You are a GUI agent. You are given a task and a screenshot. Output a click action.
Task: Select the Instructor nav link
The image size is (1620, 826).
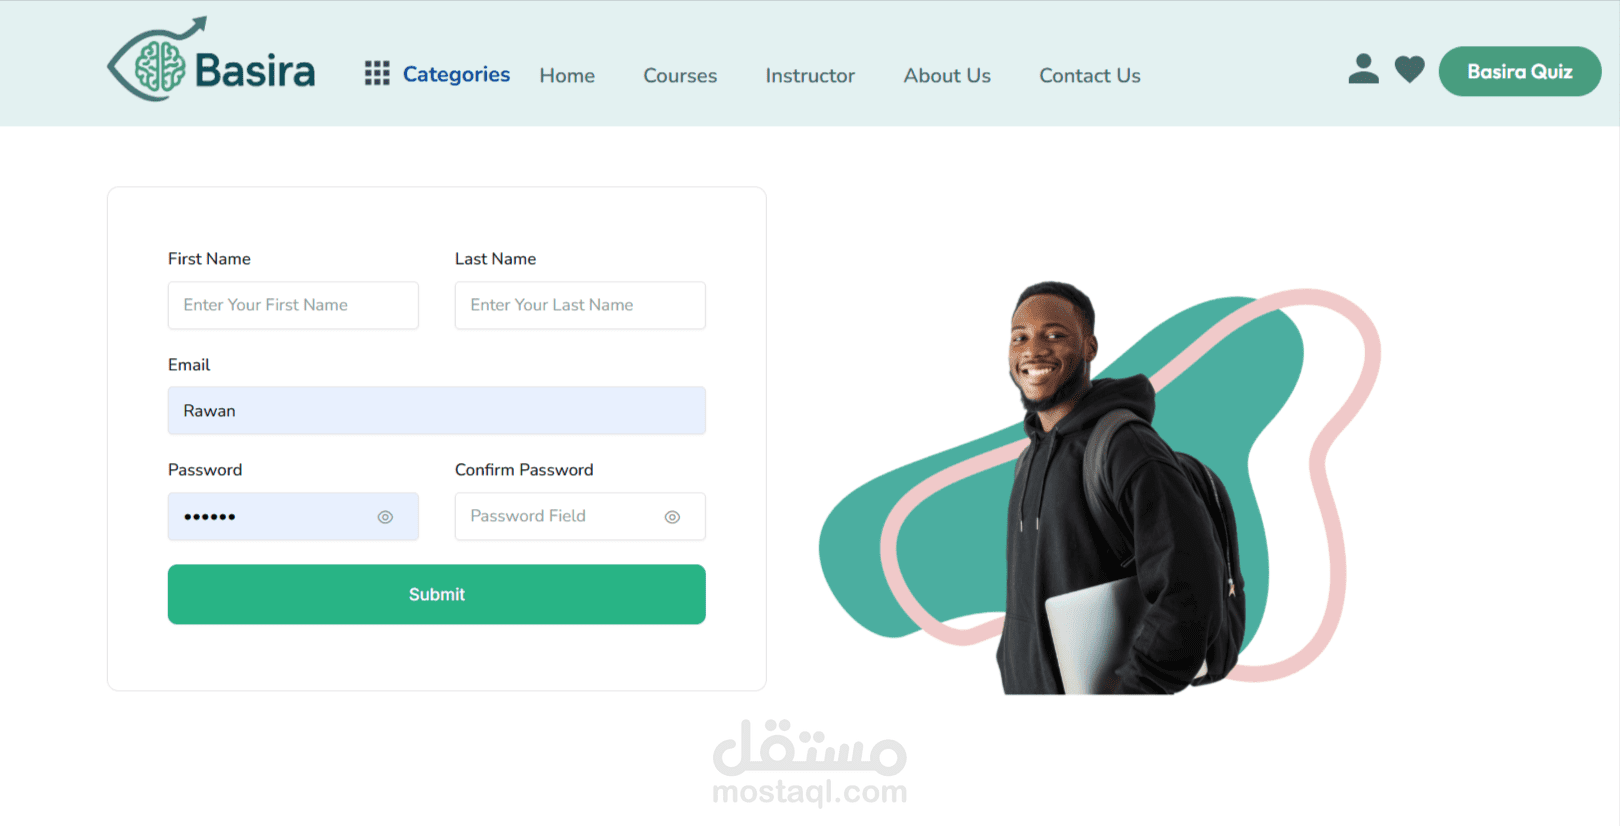pos(810,75)
